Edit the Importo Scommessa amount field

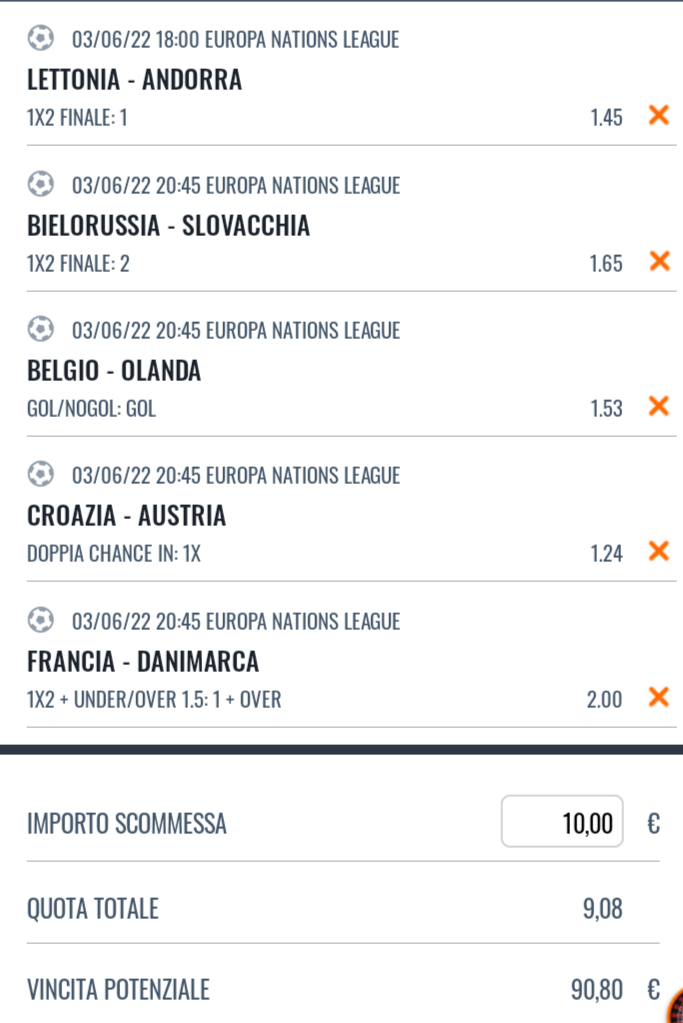pyautogui.click(x=562, y=822)
